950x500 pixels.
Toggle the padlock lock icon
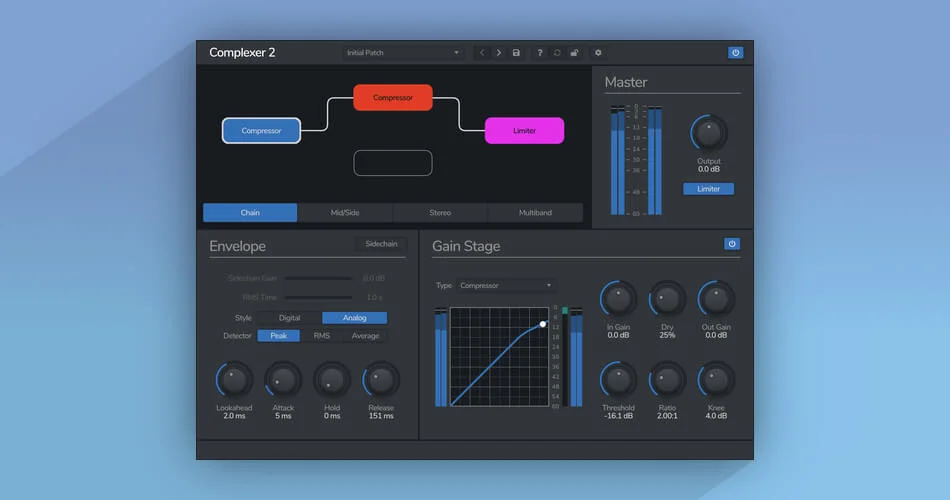(574, 53)
